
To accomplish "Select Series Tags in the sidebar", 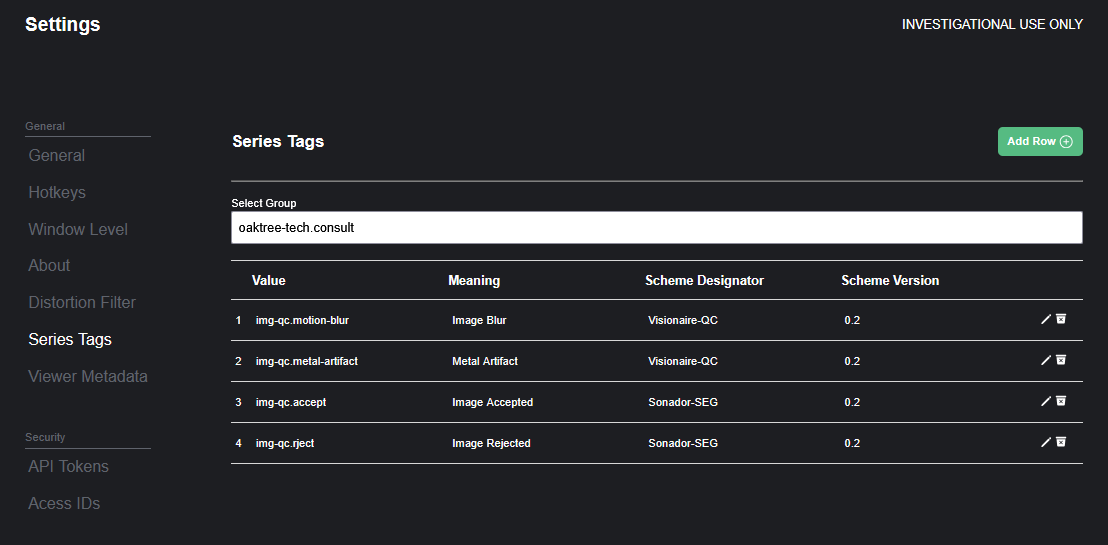I will [70, 339].
